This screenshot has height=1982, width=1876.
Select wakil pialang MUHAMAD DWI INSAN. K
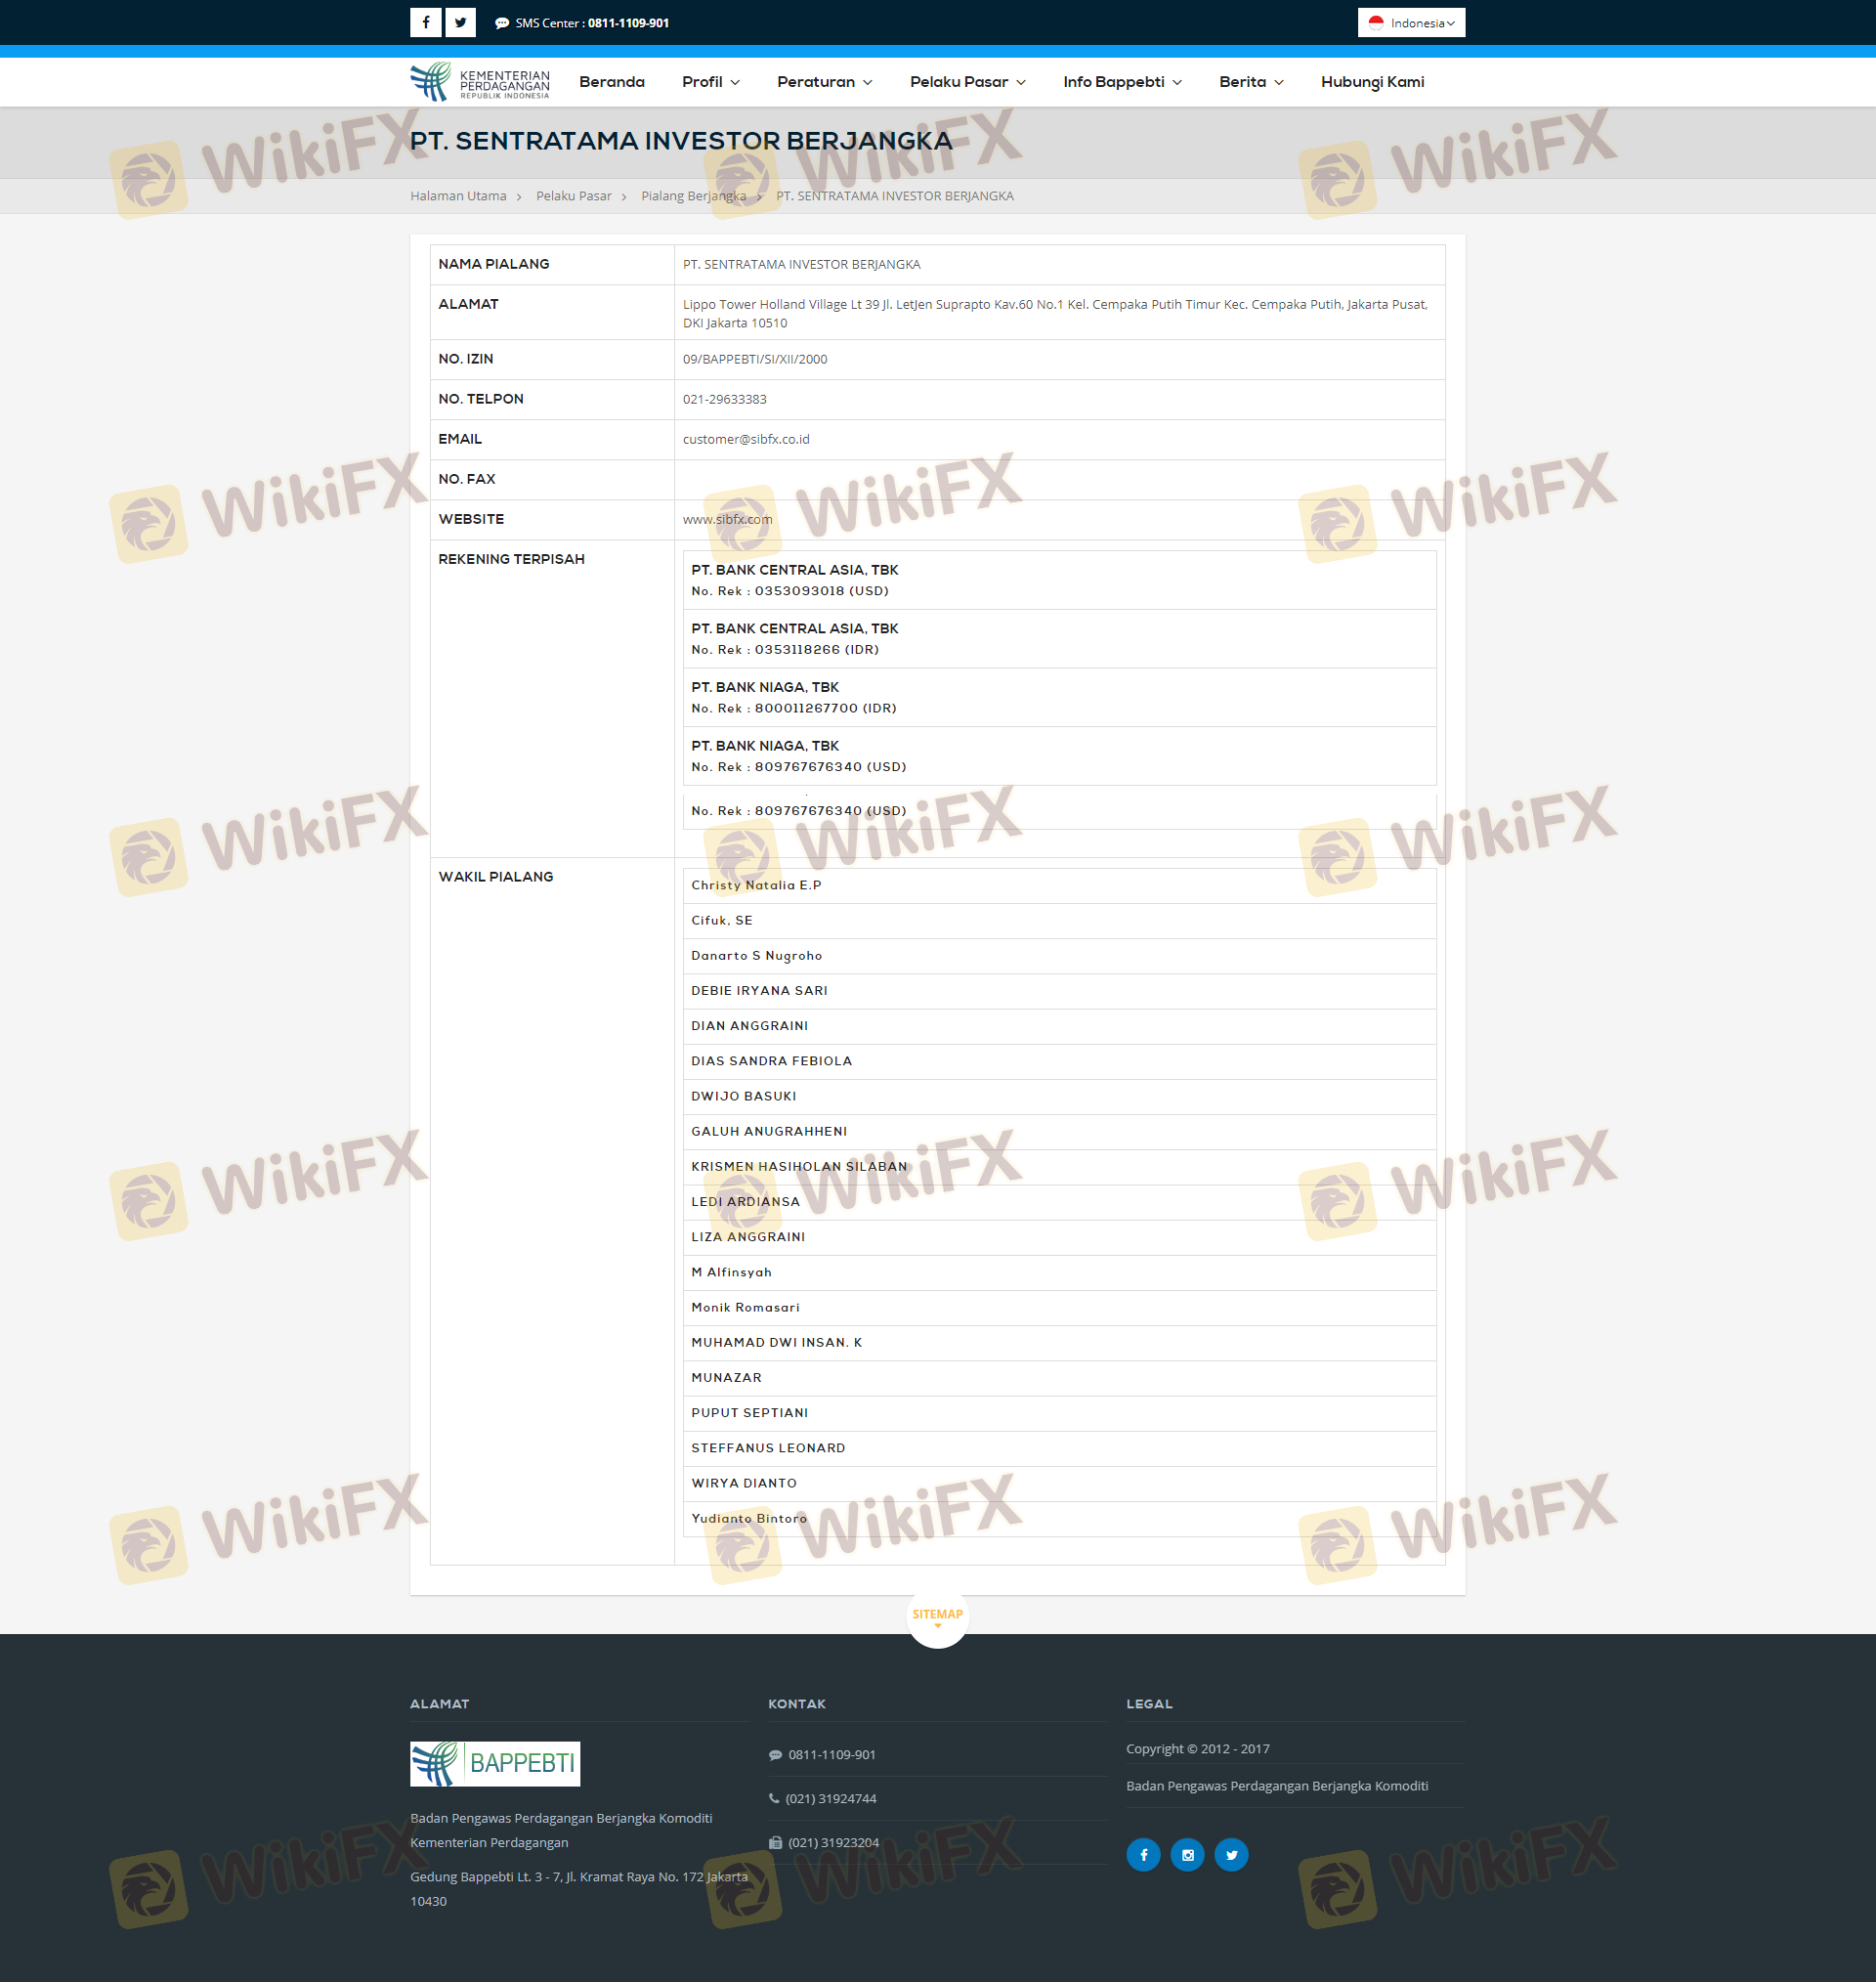(1059, 1342)
